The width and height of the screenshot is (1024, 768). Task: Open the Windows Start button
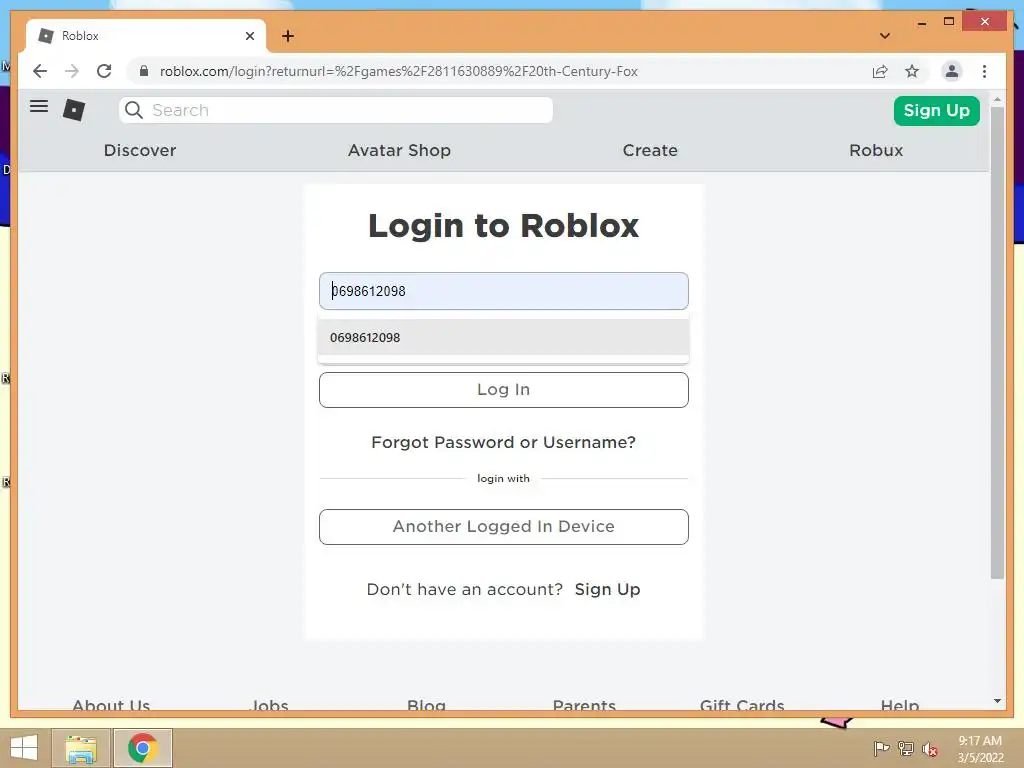point(24,748)
